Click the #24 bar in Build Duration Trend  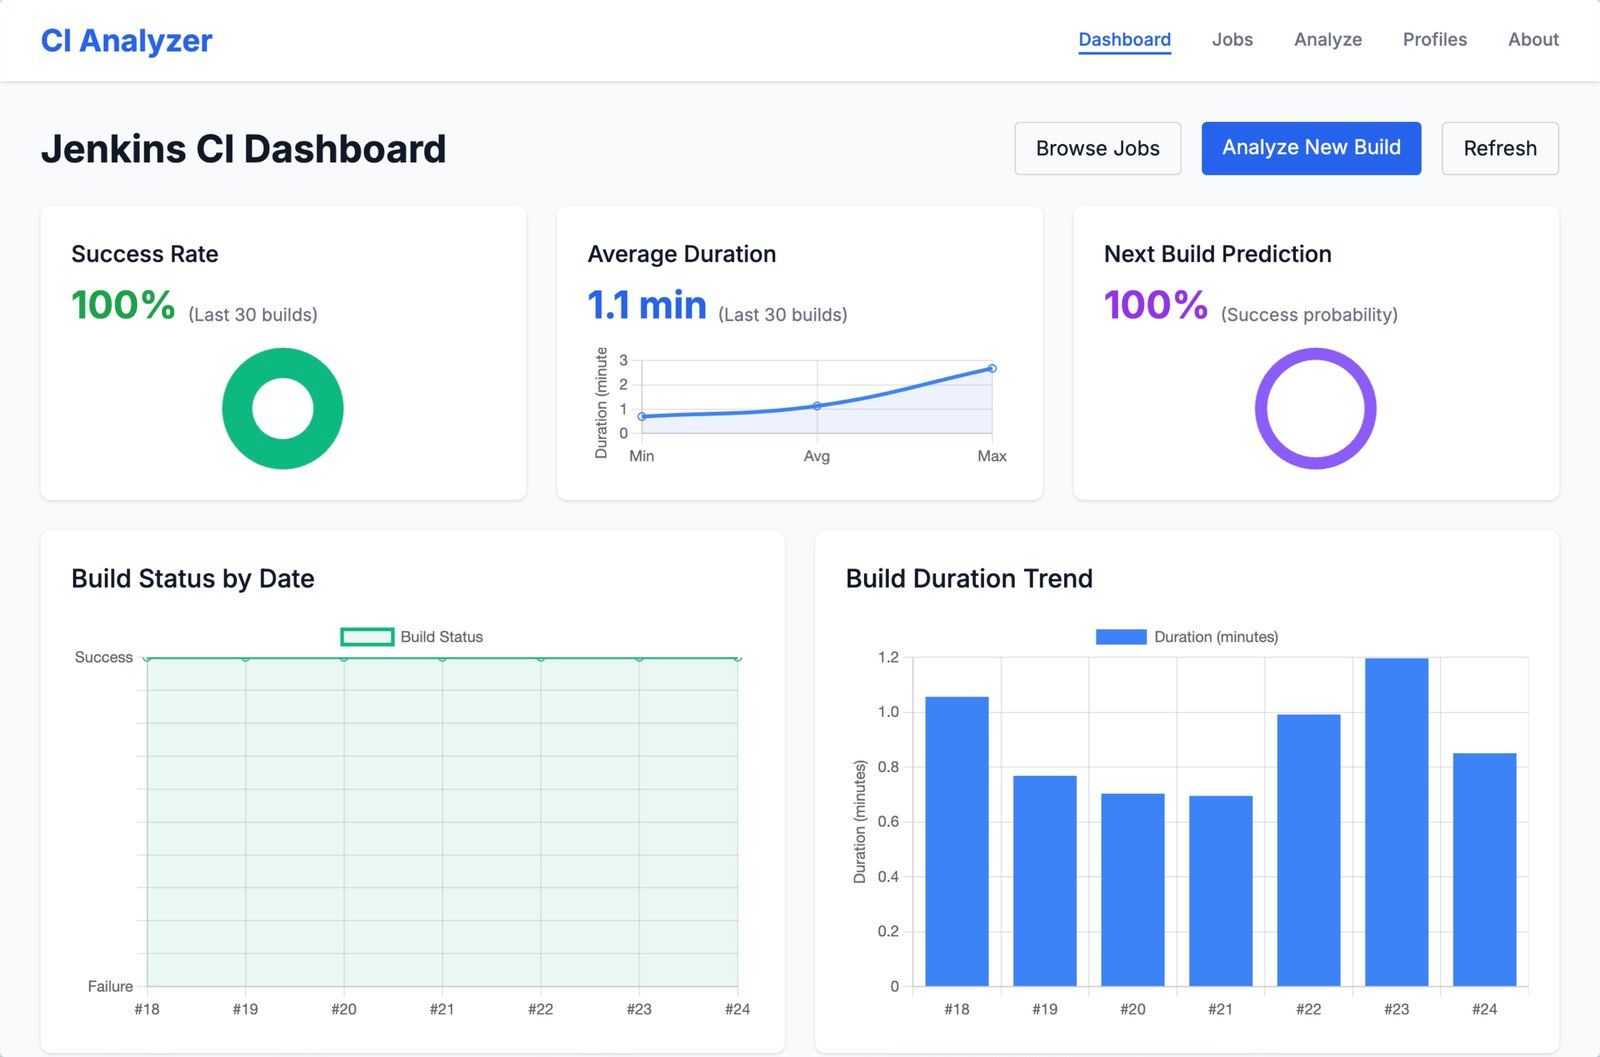[x=1485, y=870]
